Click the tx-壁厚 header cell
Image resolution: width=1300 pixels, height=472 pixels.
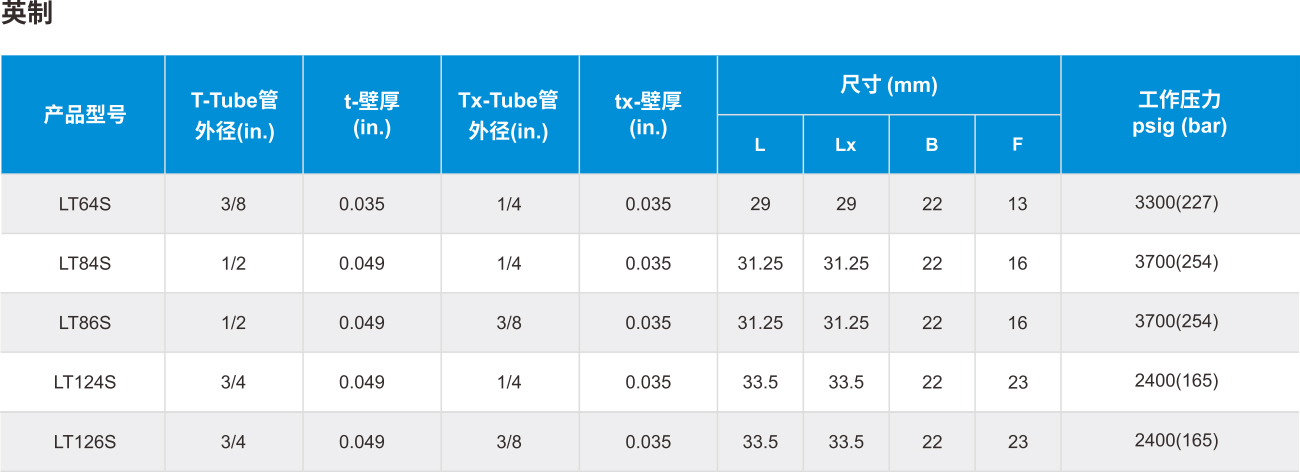tap(648, 115)
